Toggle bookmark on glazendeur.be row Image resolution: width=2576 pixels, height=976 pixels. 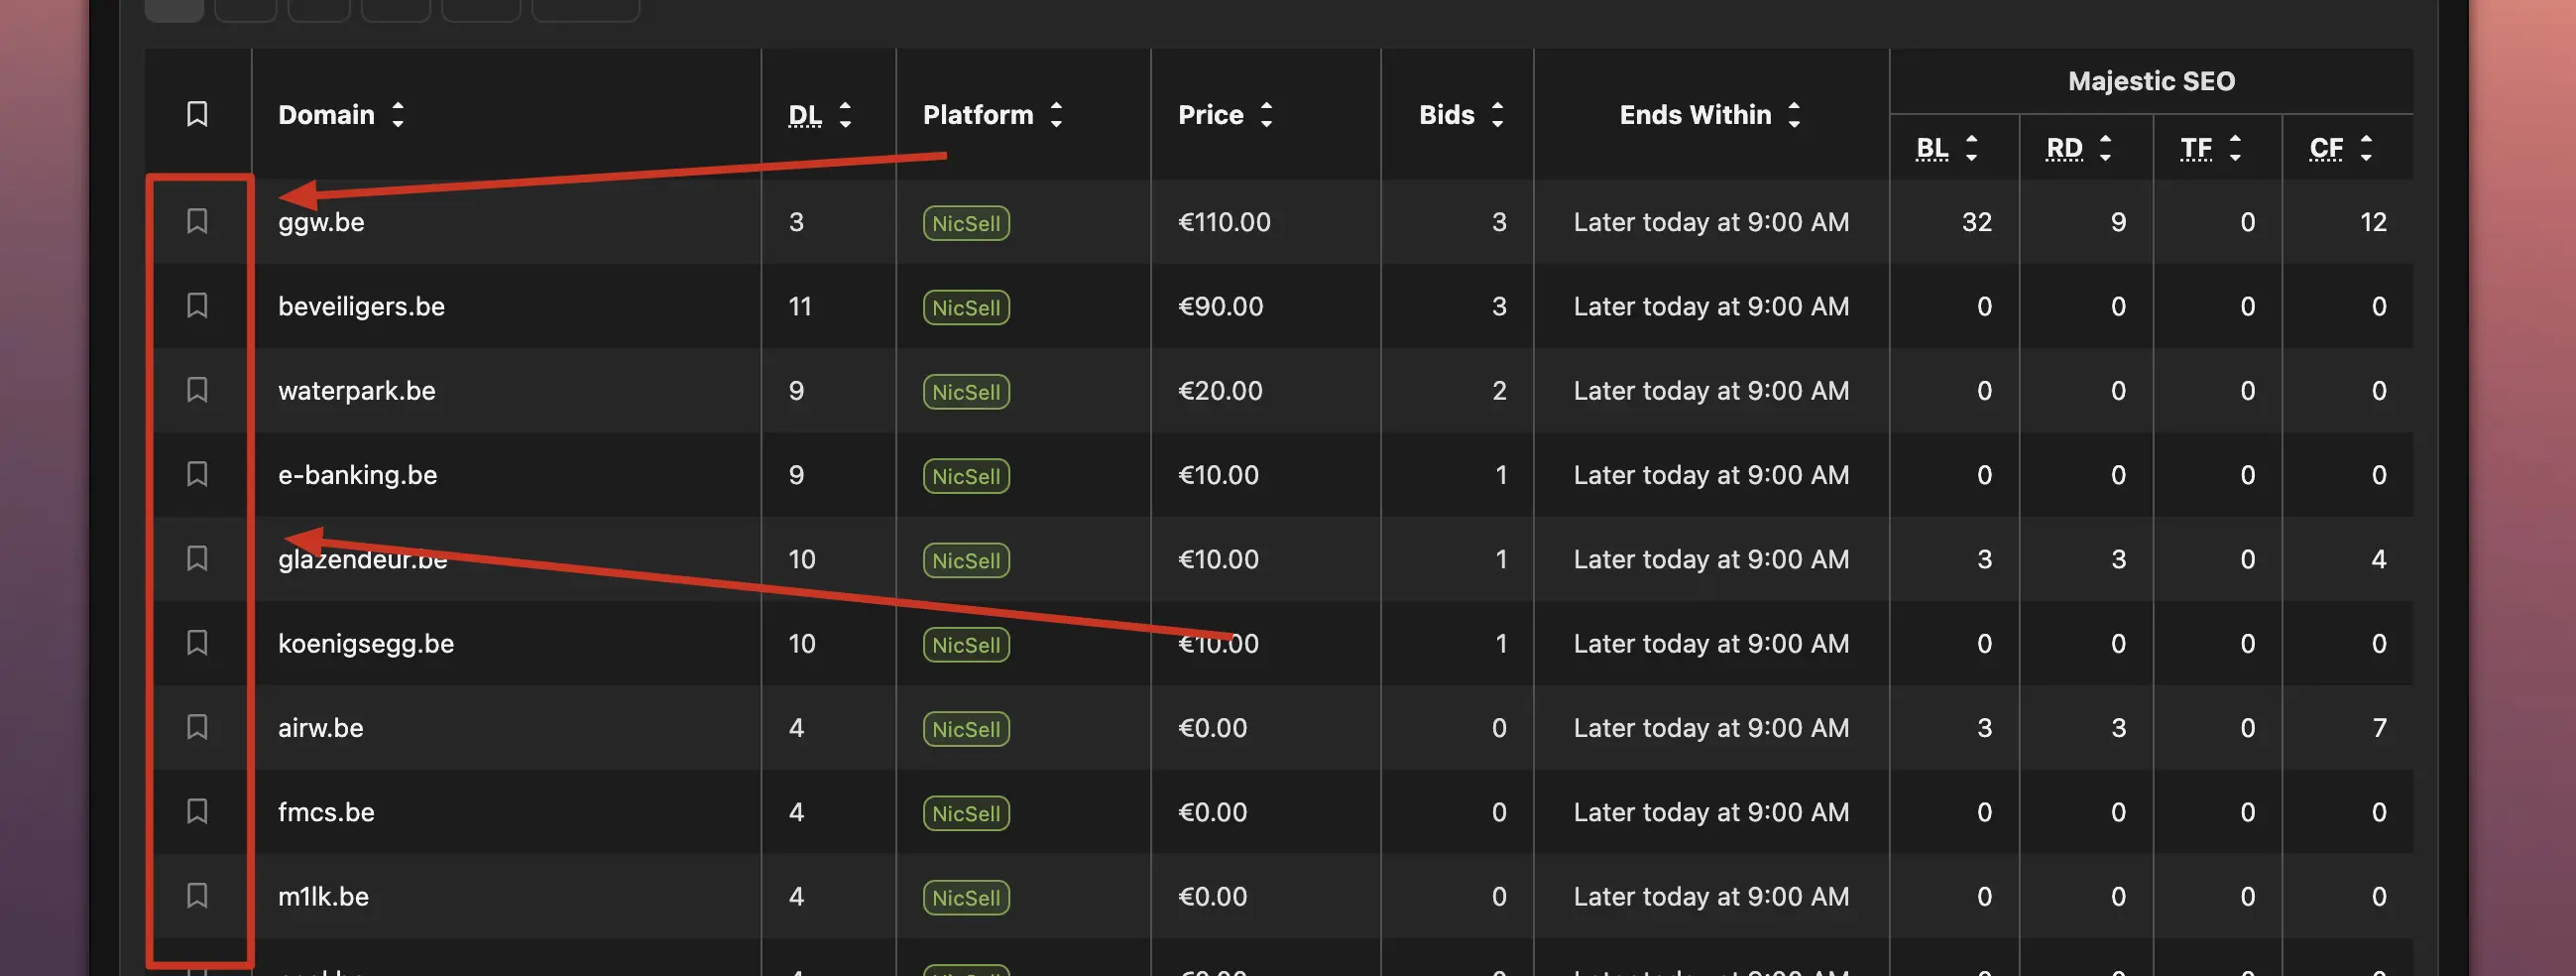pos(197,558)
